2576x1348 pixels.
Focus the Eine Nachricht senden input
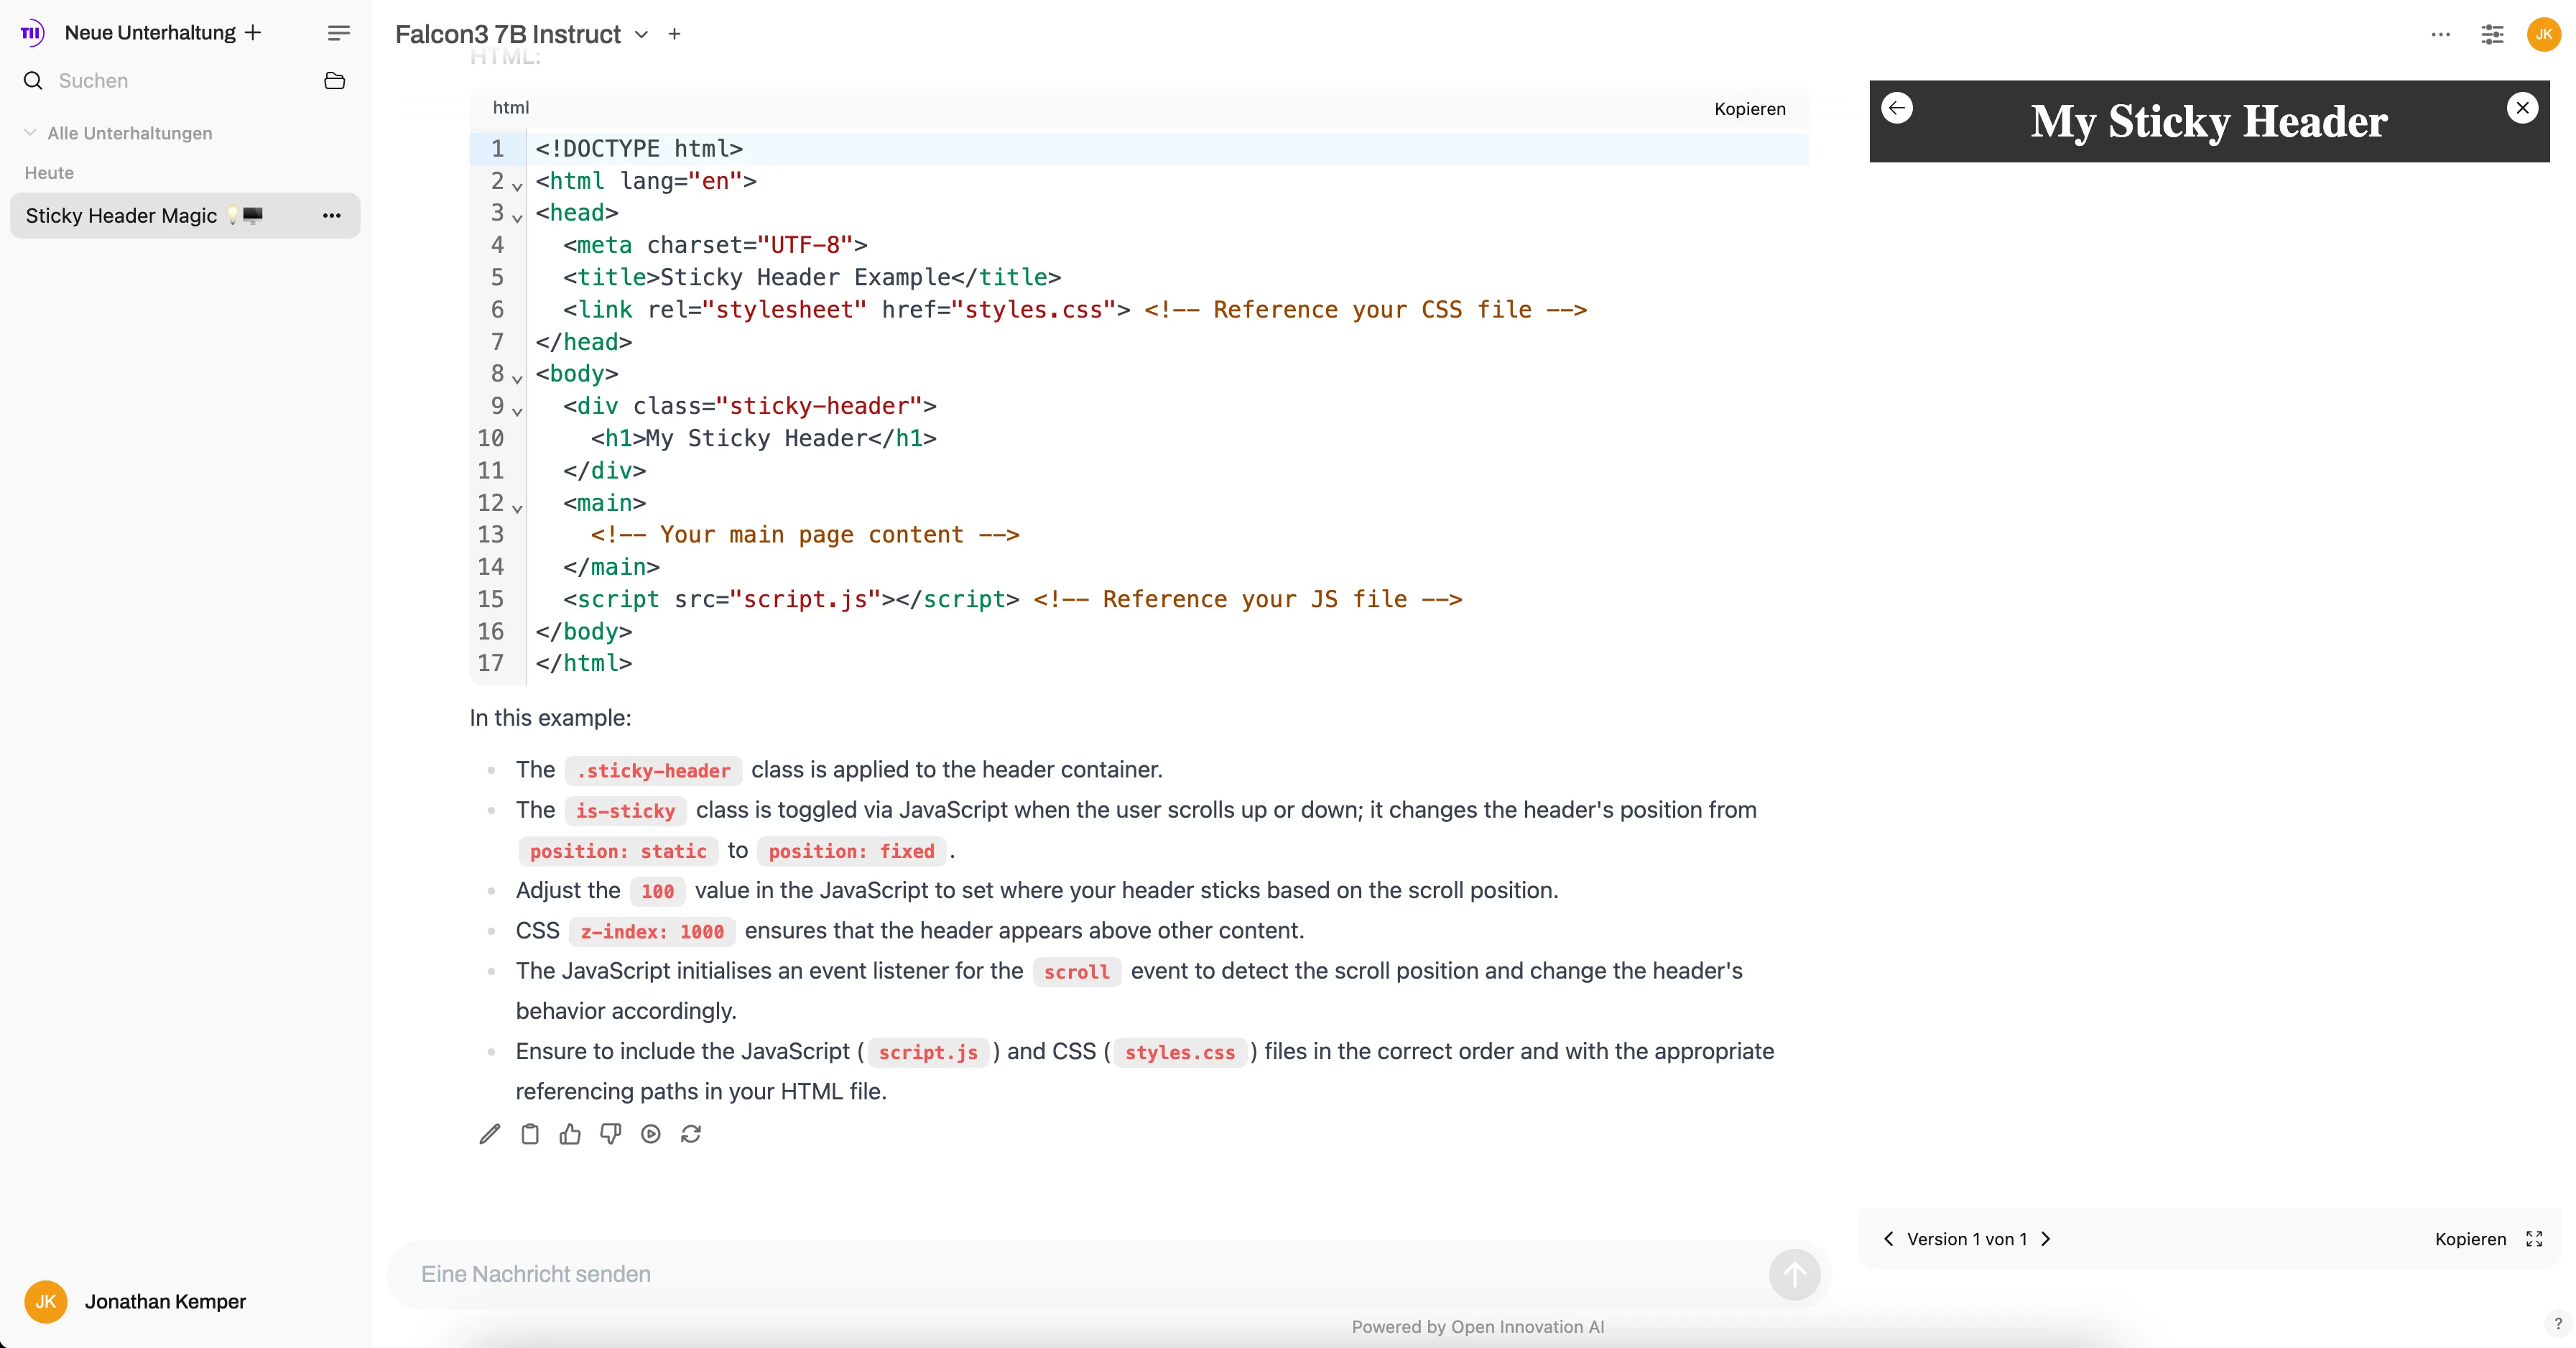[x=1085, y=1274]
